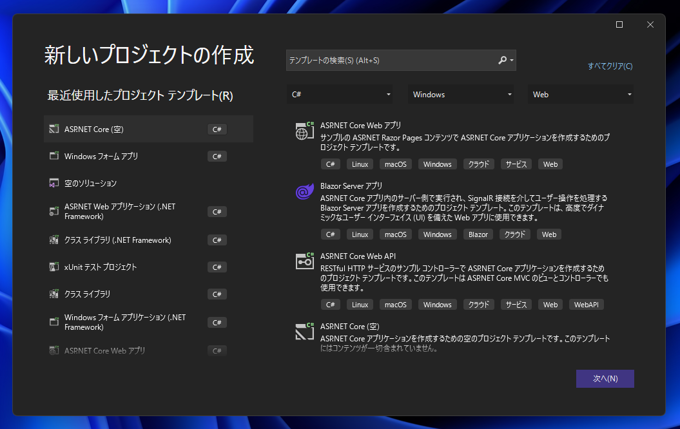Click the ASP.NET Core (空) template icon in results

coord(304,332)
